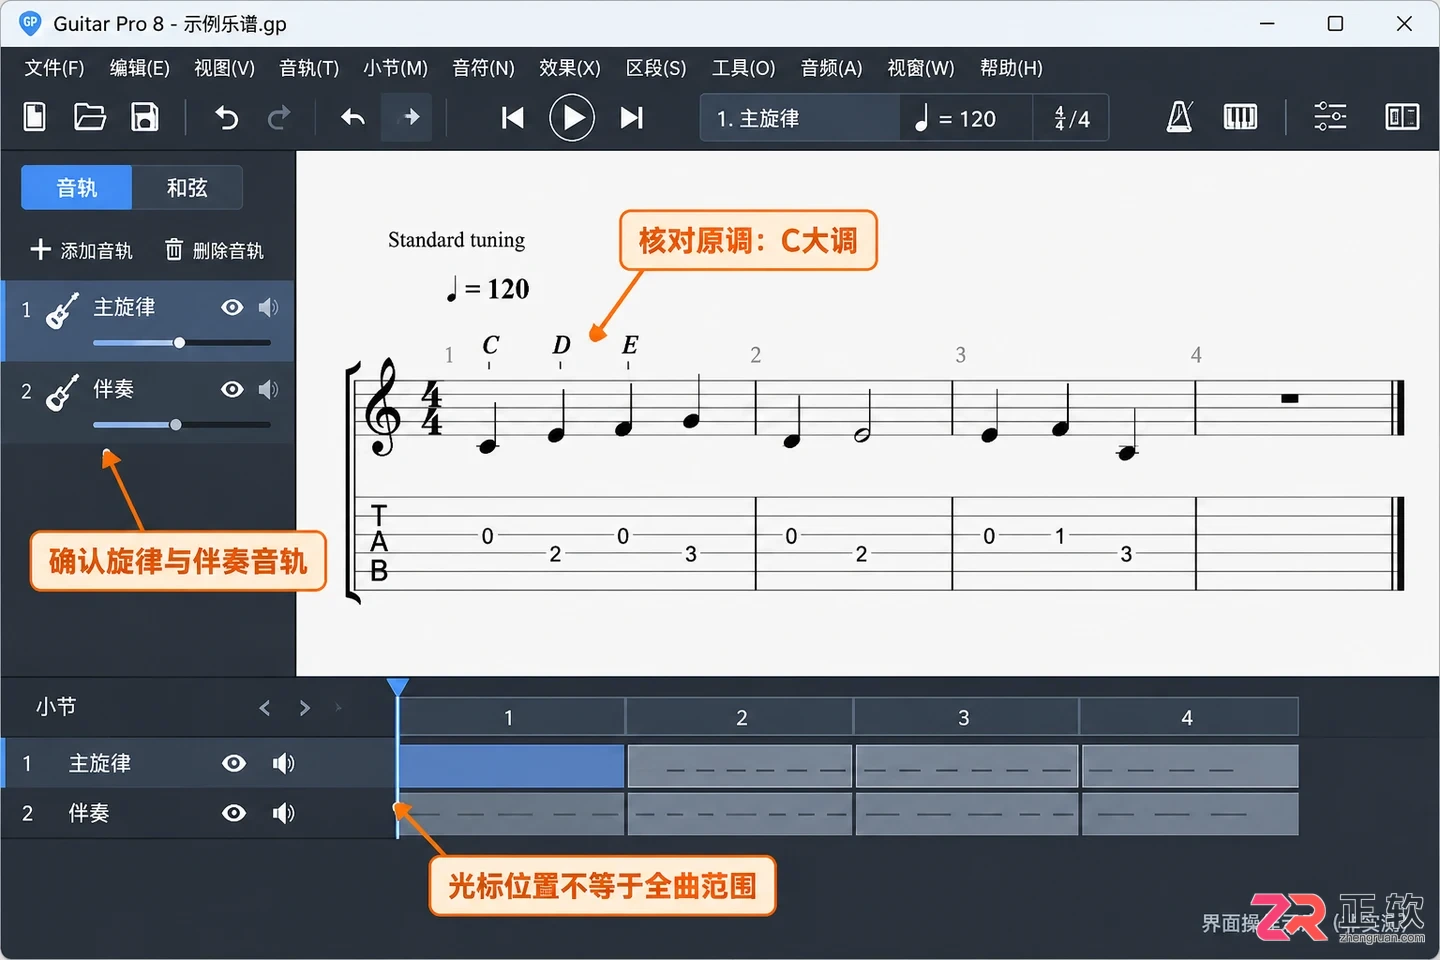Mute 主旋律 in the bottom timeline
The width and height of the screenshot is (1440, 960).
(x=284, y=763)
